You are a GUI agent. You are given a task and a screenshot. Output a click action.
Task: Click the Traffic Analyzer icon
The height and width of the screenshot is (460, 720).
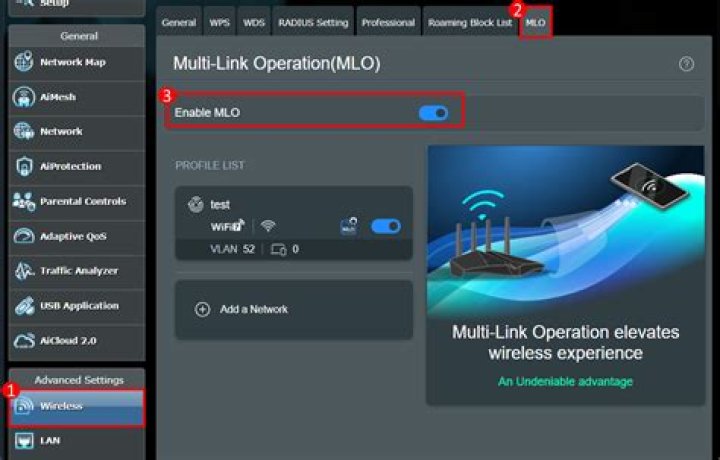[24, 271]
